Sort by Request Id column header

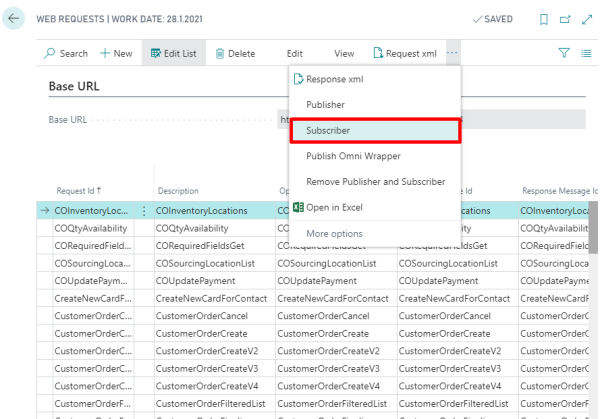tap(78, 190)
